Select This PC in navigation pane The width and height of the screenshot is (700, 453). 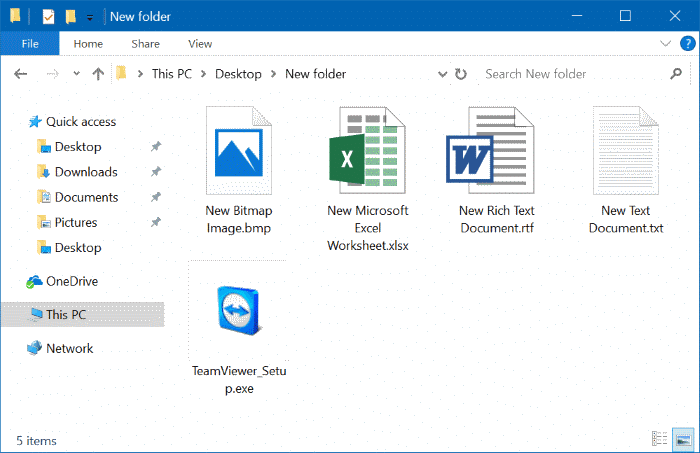click(x=83, y=315)
